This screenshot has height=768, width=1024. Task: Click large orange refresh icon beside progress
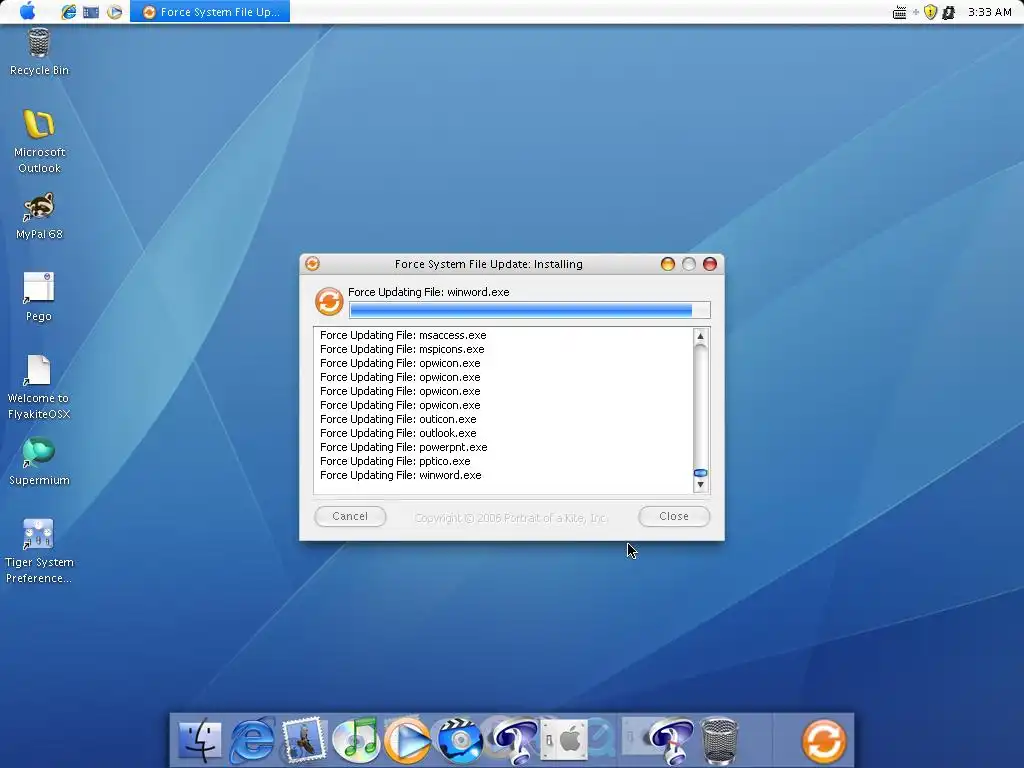point(329,302)
